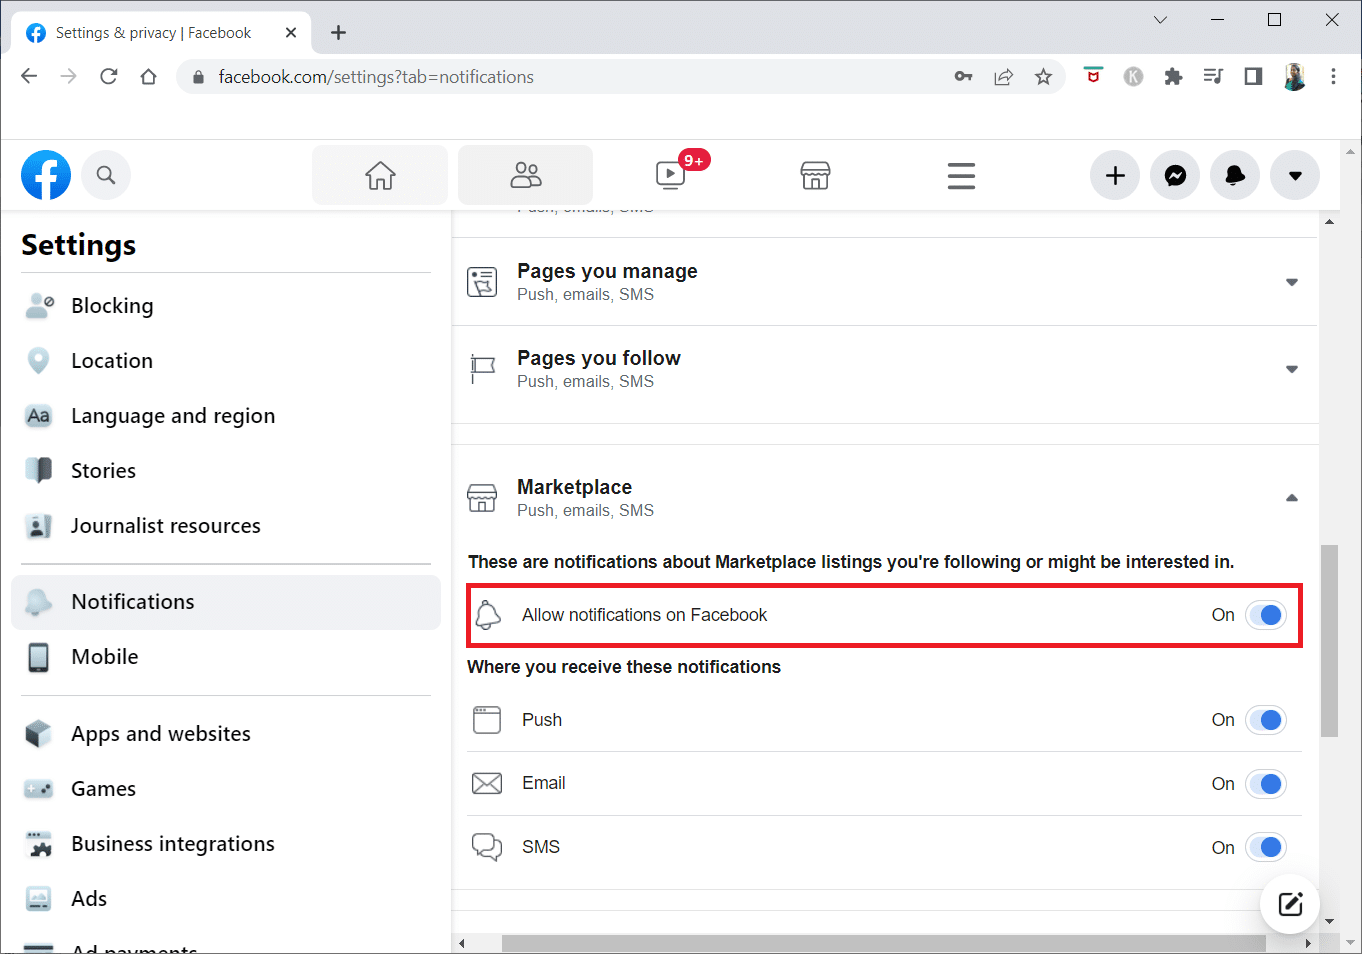The image size is (1362, 954).
Task: Open the Friends icon tab
Action: [526, 175]
